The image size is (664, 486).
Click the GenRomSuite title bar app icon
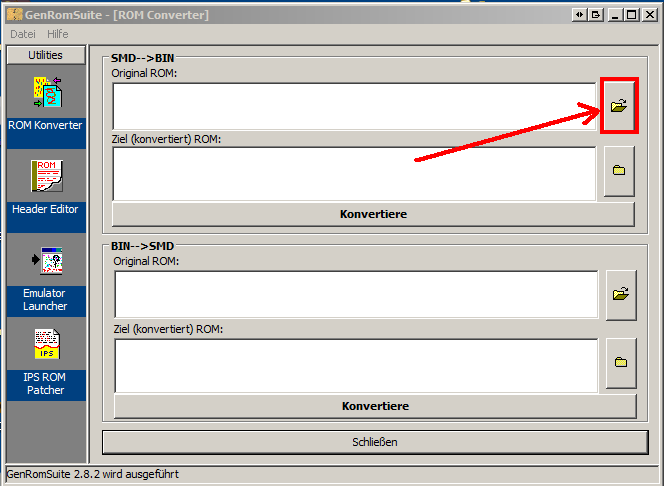[14, 15]
